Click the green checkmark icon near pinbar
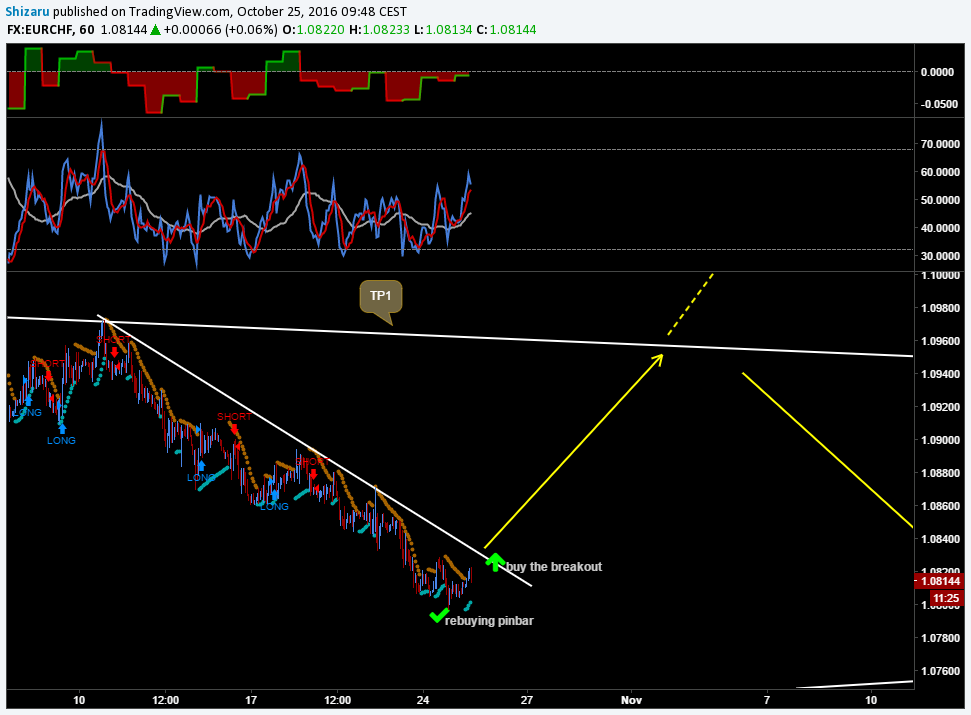The width and height of the screenshot is (971, 715). click(x=438, y=615)
